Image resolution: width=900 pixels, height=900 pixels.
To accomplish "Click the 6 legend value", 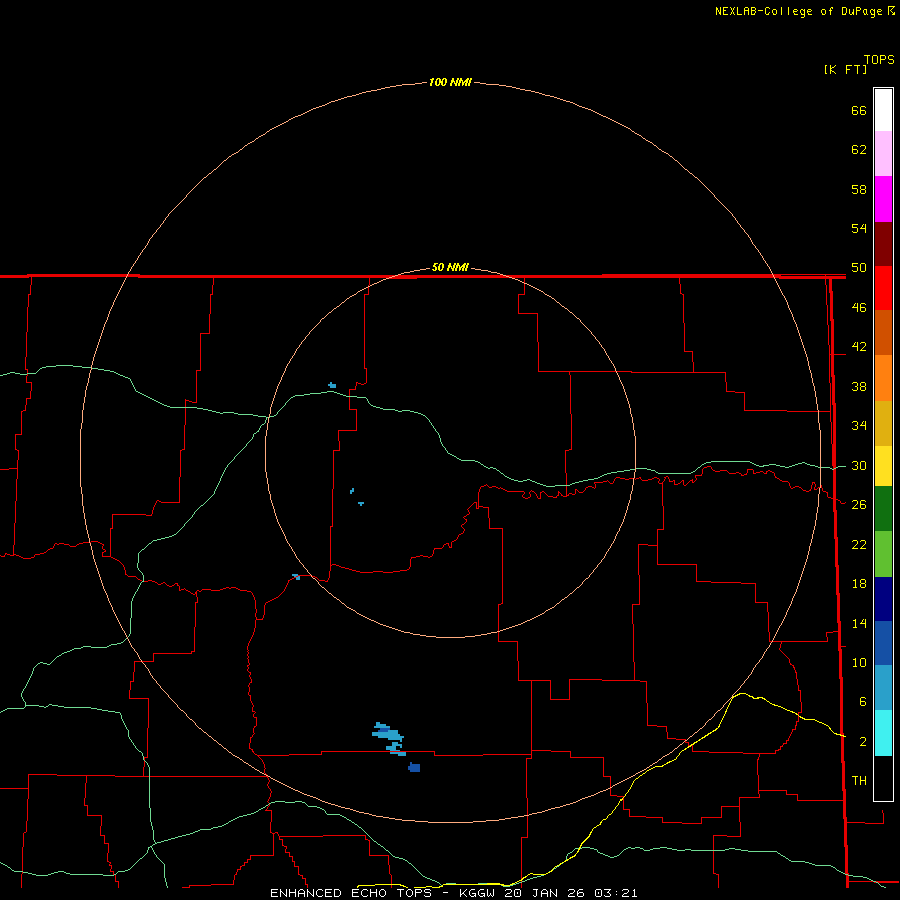I will click(862, 702).
